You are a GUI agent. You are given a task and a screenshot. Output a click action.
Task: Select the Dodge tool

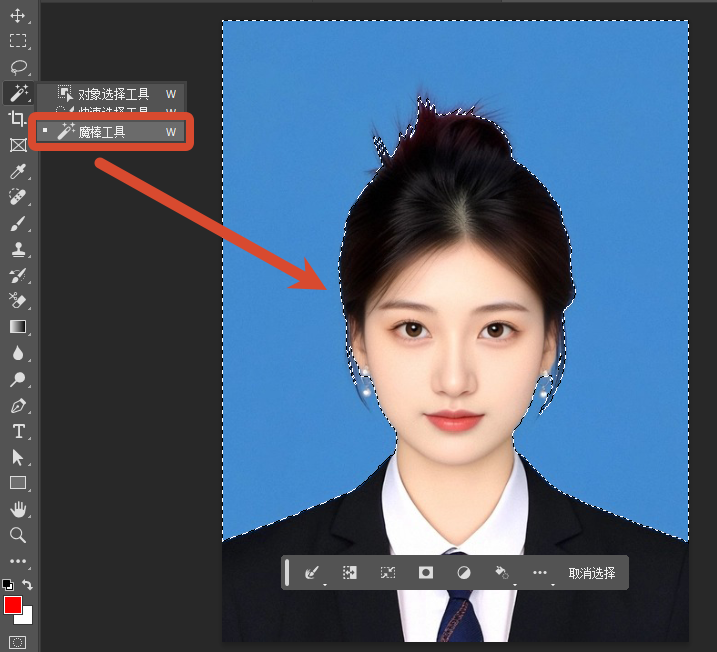tap(18, 379)
